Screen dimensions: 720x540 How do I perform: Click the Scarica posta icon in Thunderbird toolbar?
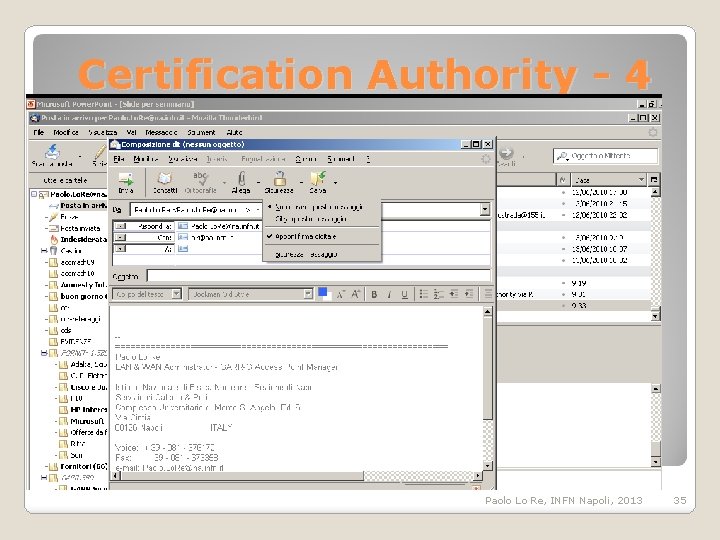(52, 152)
